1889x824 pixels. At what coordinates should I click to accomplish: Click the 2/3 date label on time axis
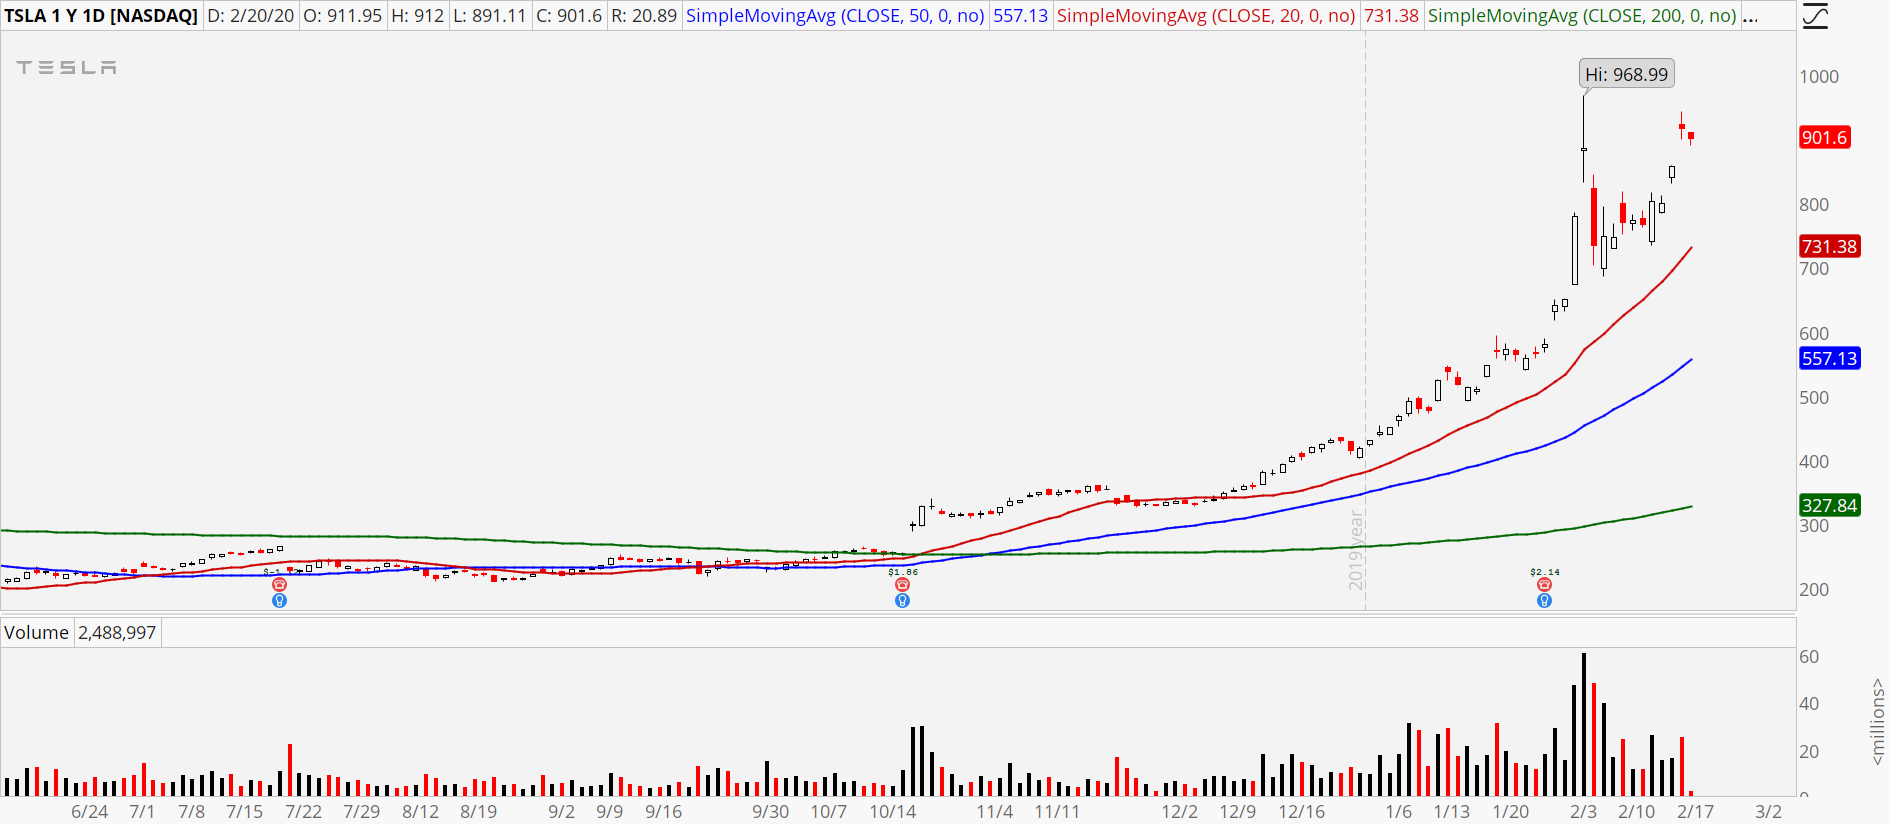coord(1583,812)
